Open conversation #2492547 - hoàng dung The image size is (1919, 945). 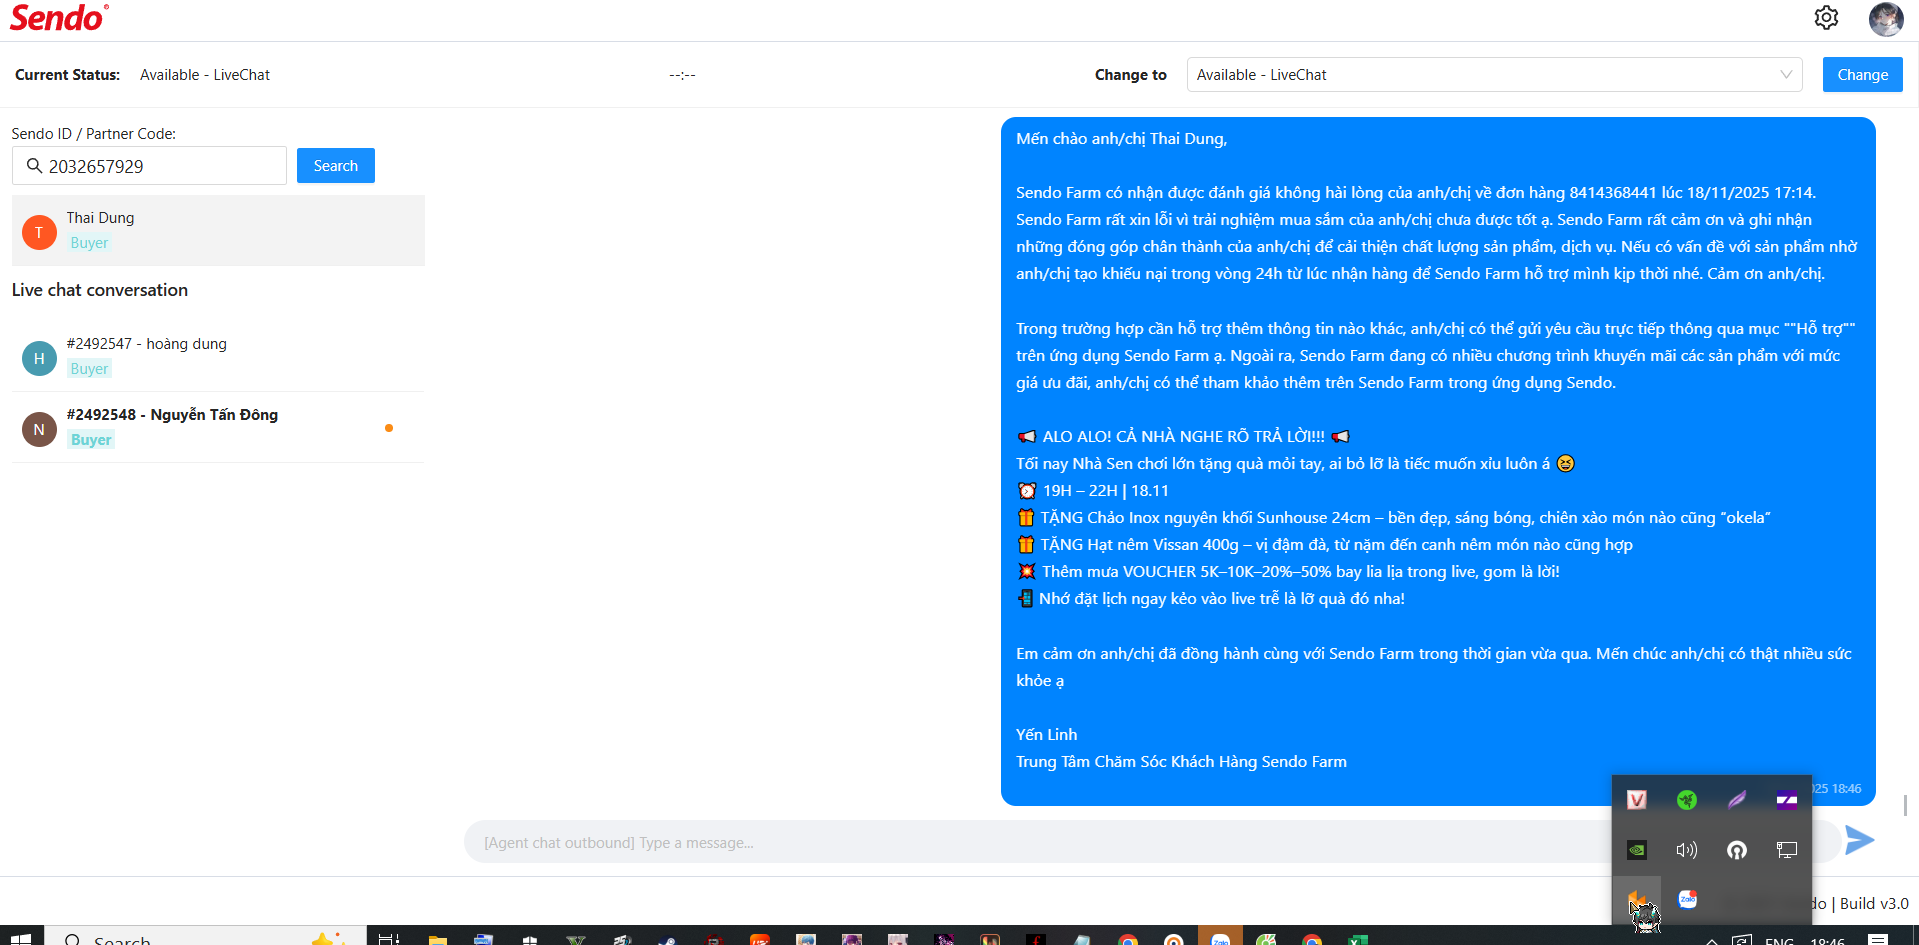pyautogui.click(x=218, y=357)
